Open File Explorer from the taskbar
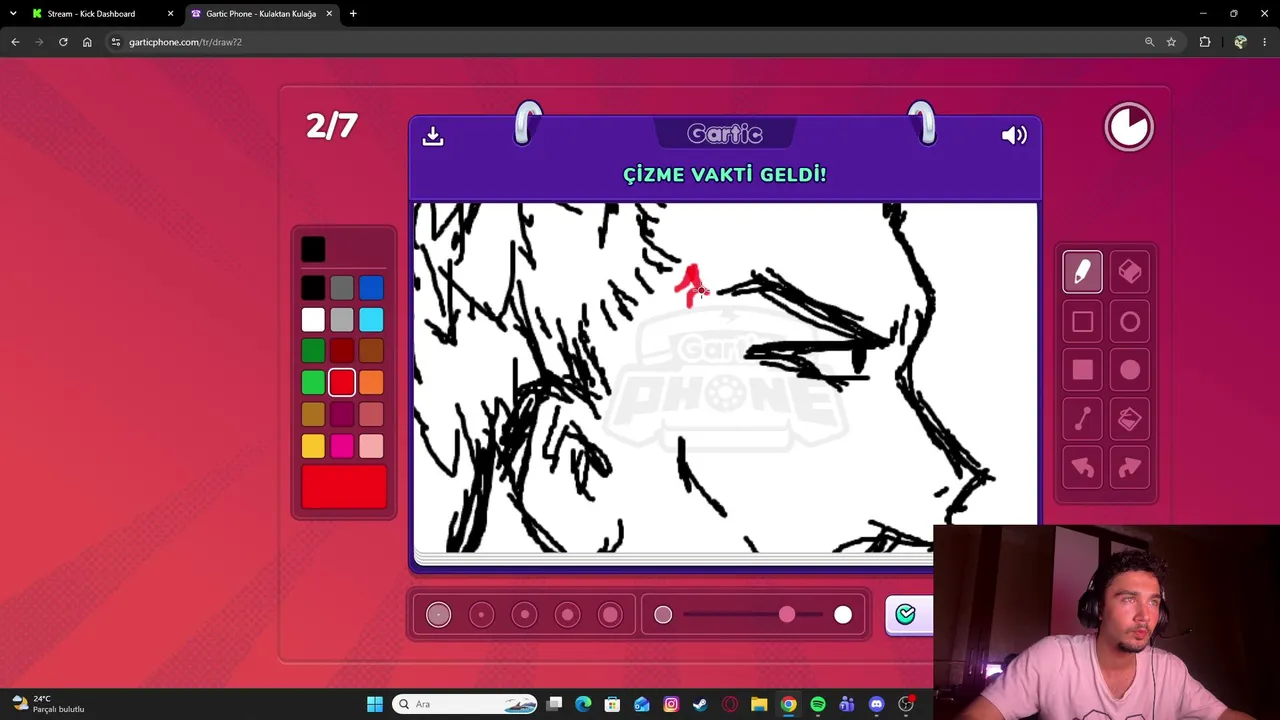 [x=759, y=704]
